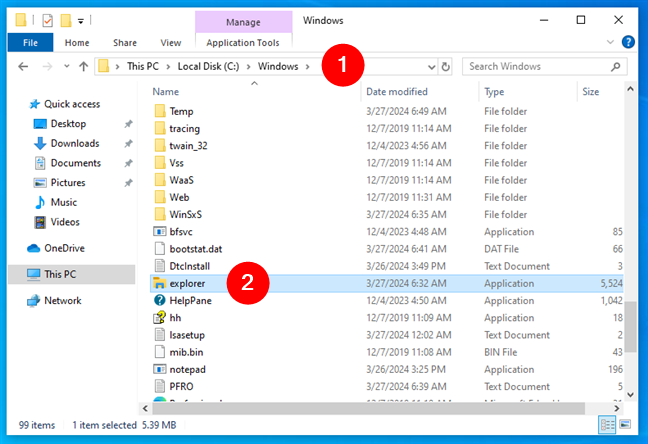Click the New folder quick access icon
The width and height of the screenshot is (648, 444).
(66, 20)
